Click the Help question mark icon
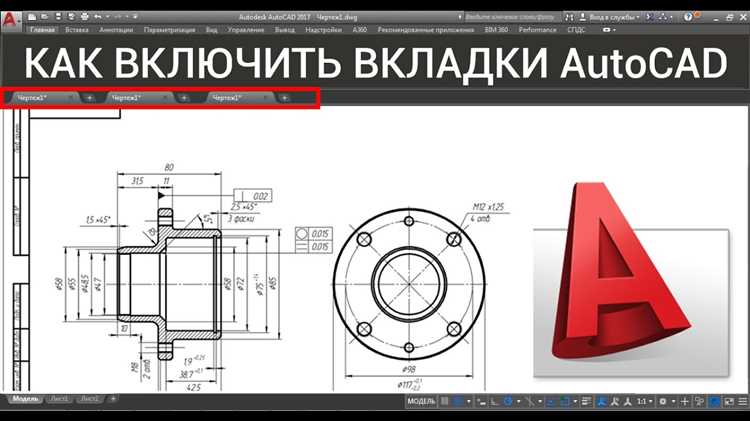 [x=688, y=17]
